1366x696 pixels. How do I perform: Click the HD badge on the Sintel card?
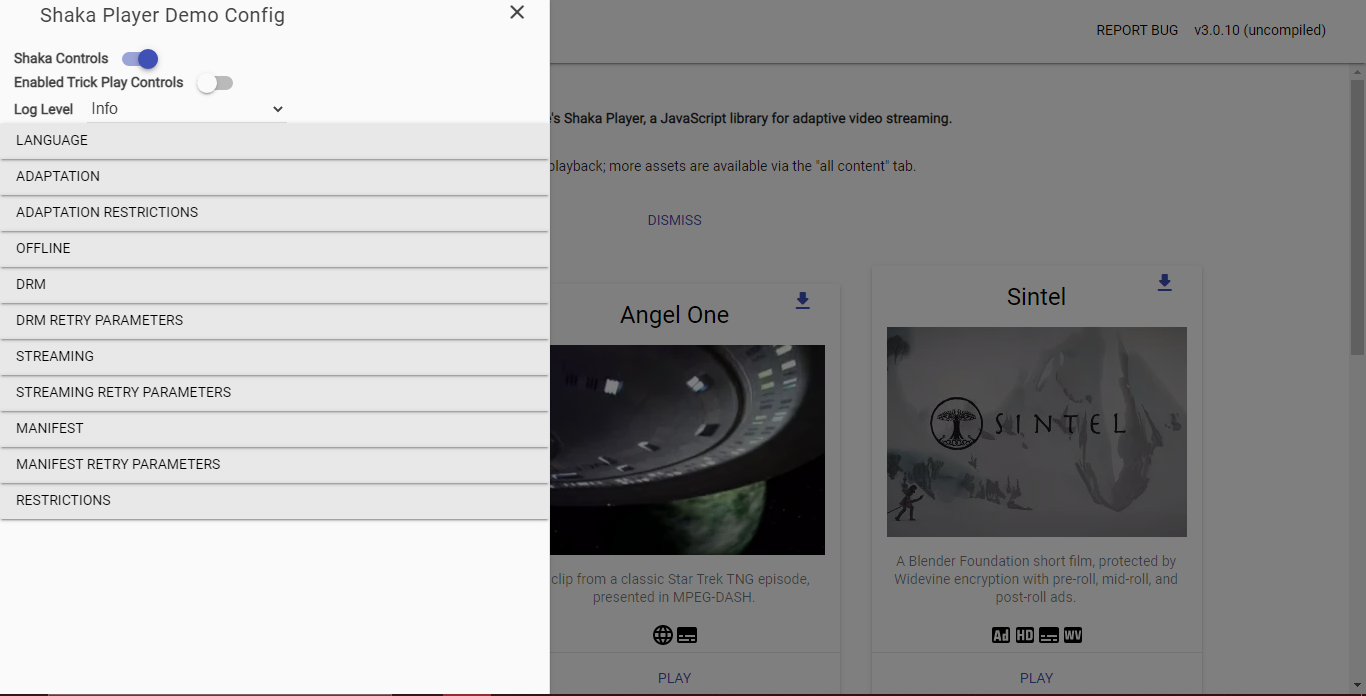1024,634
